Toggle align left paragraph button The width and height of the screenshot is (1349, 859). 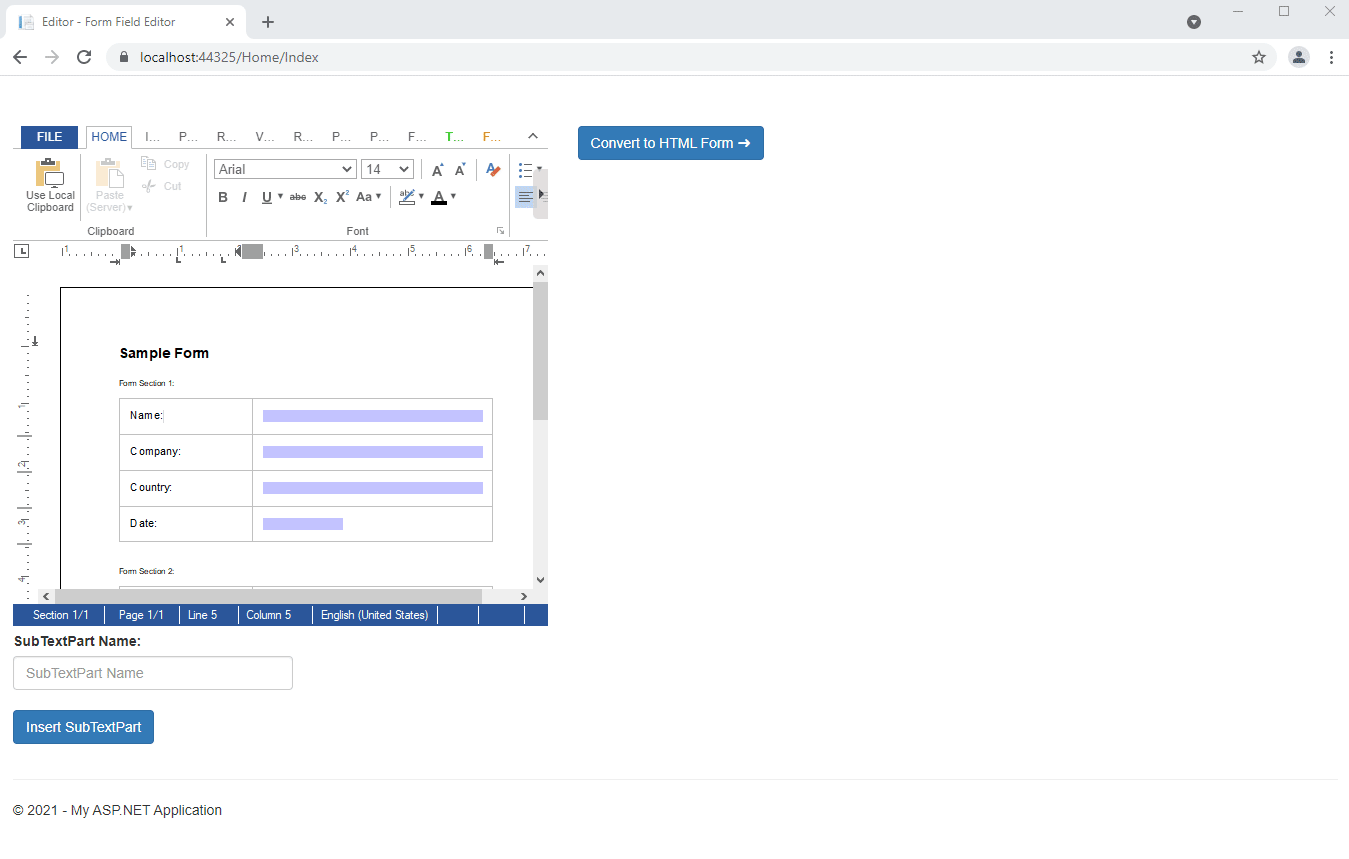pos(526,197)
